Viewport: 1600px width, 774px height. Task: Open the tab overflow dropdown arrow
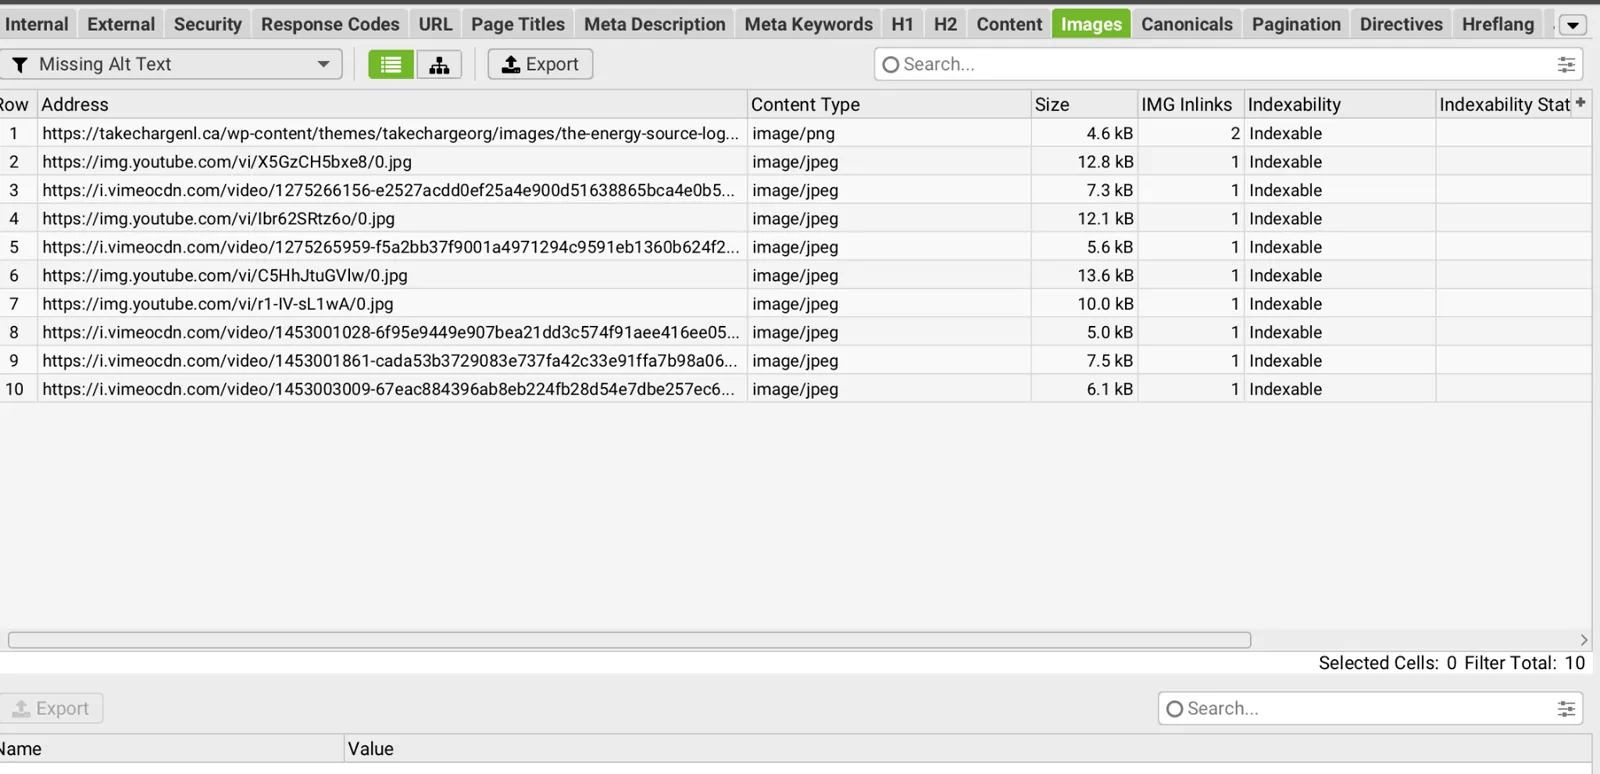point(1573,25)
